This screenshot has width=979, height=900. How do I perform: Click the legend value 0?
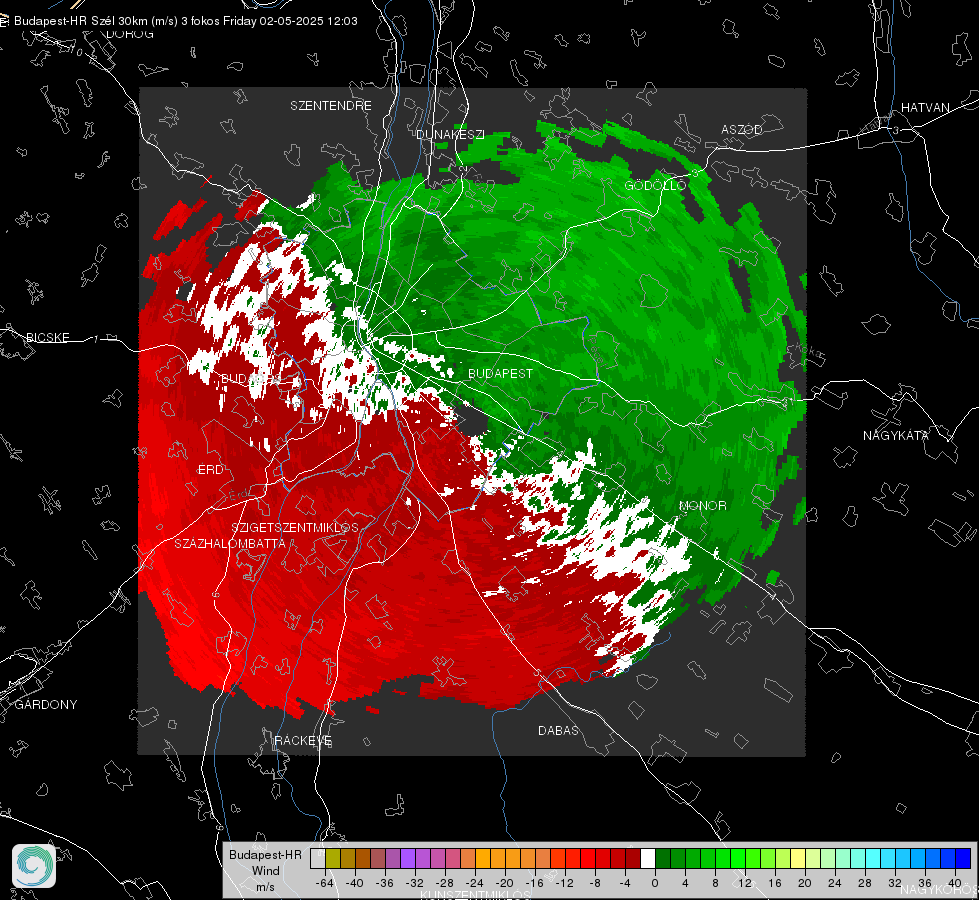[654, 883]
